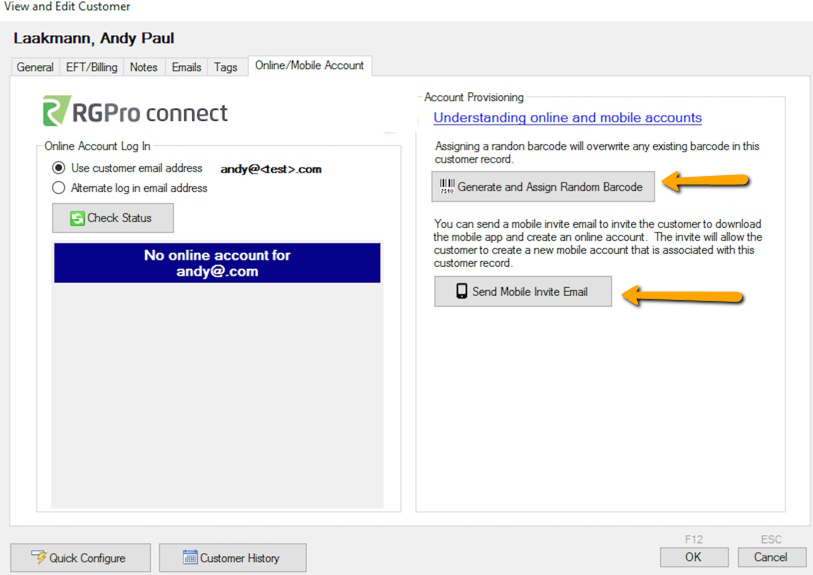This screenshot has height=575, width=813.
Task: Click the mobile invite explanation paragraph
Action: [x=598, y=243]
